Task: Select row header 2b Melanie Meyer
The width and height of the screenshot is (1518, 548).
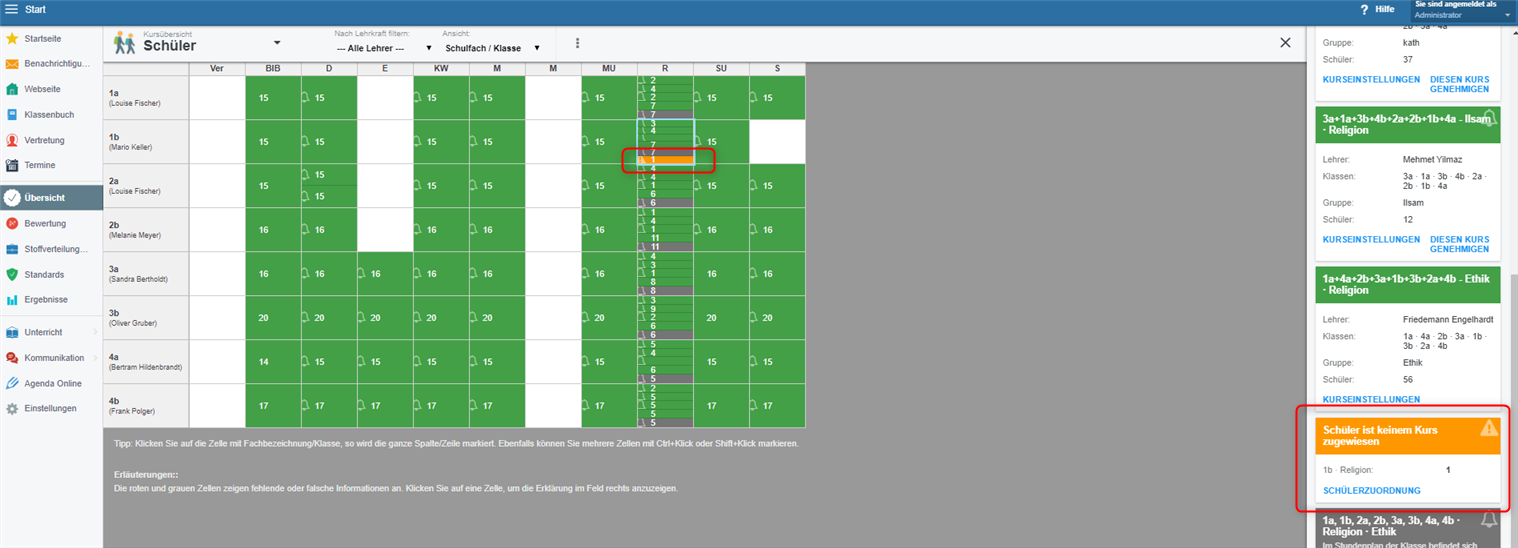Action: click(x=146, y=230)
